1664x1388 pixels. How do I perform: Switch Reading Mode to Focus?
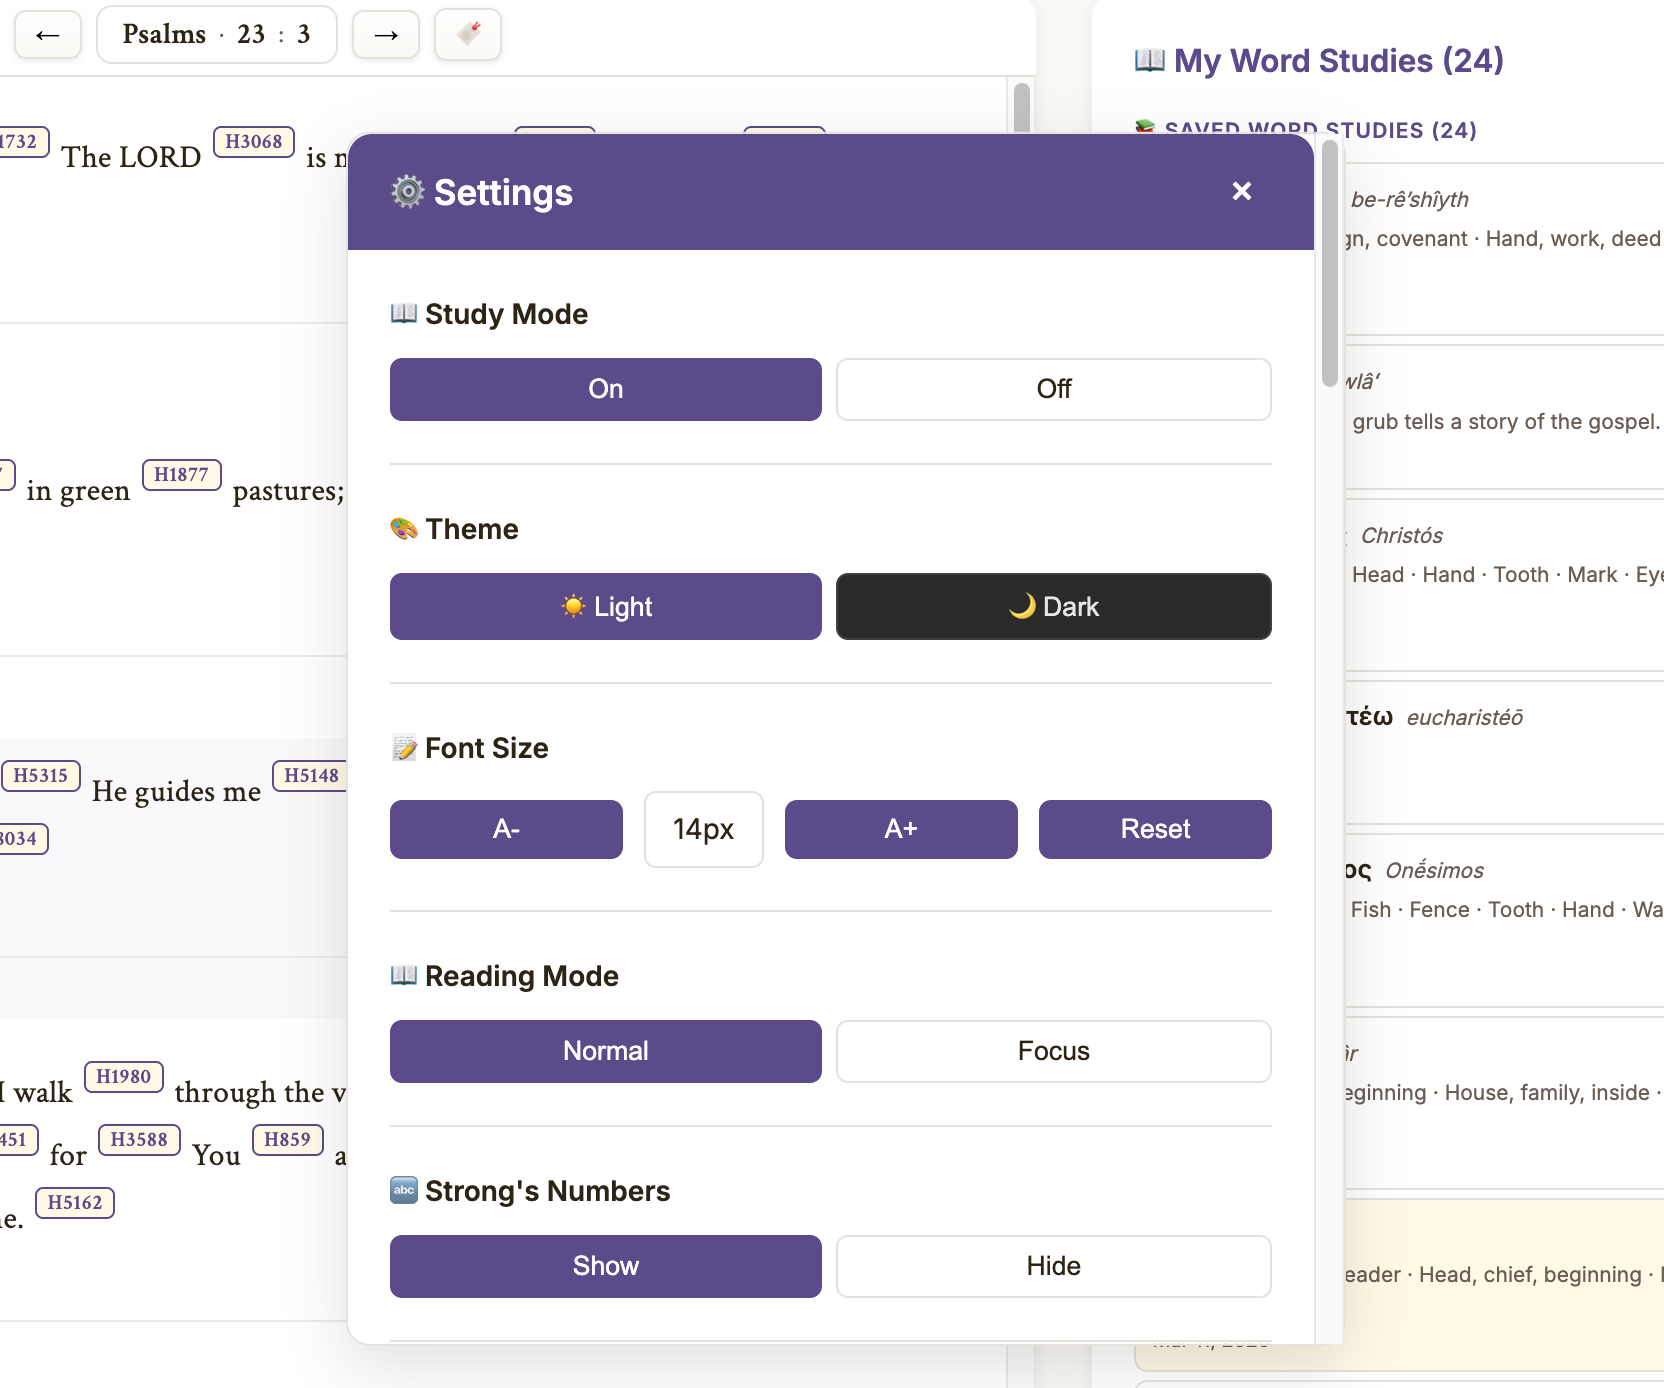point(1053,1051)
